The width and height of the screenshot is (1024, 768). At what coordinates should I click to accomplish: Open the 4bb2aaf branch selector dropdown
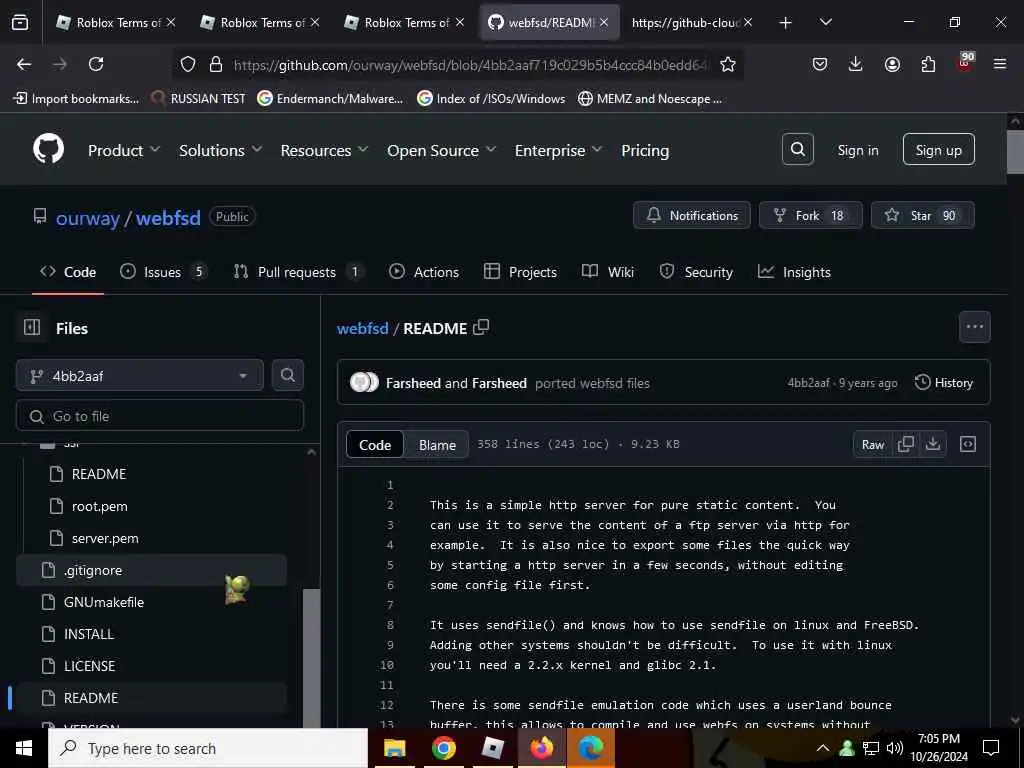coord(140,376)
